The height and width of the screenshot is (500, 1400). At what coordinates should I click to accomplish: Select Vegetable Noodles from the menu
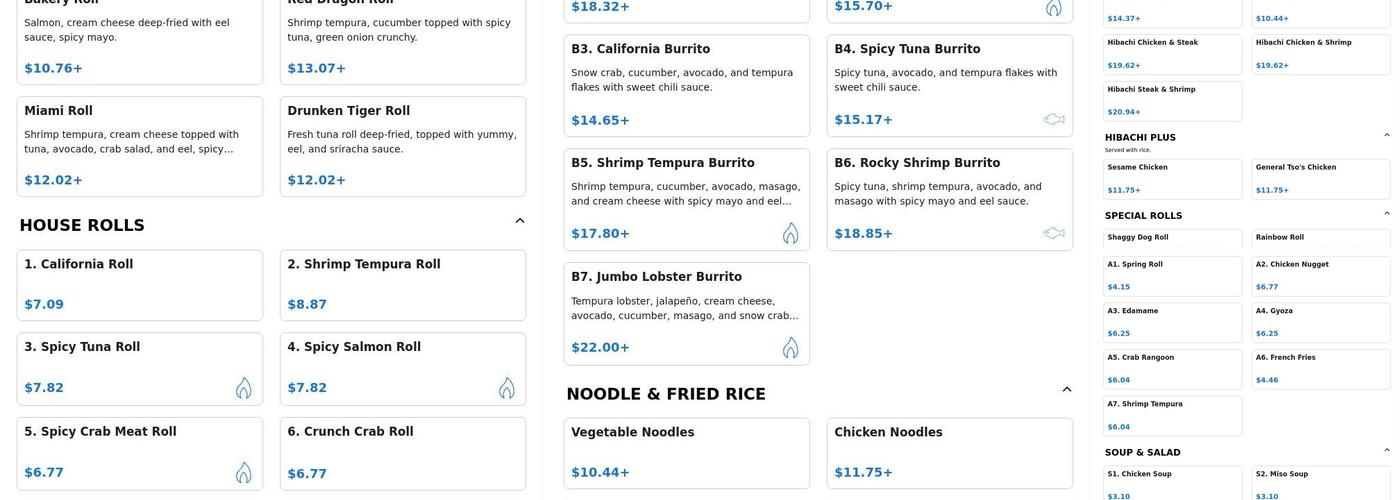(x=686, y=453)
